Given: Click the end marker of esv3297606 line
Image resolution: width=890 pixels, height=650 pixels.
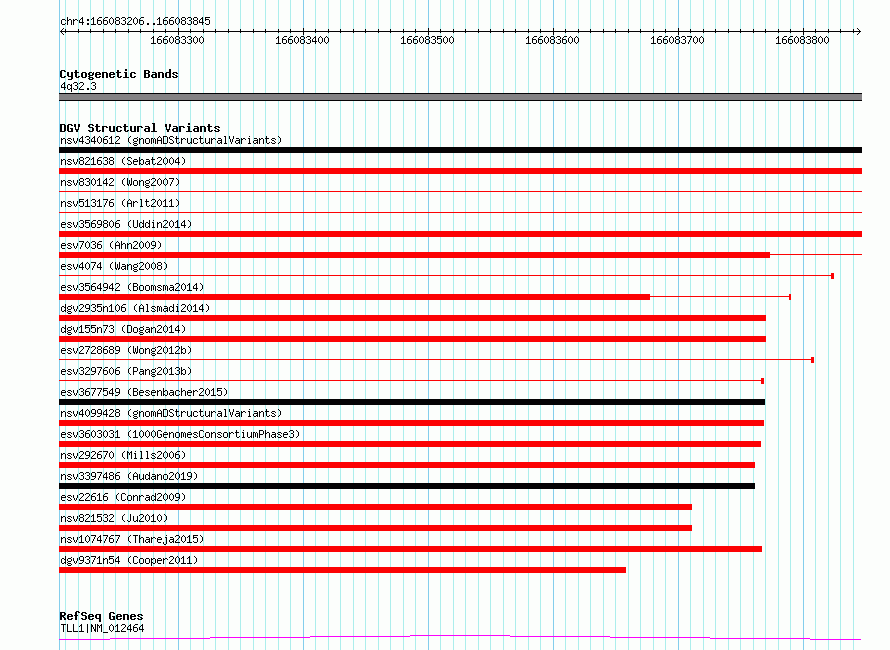Looking at the screenshot, I should 762,381.
